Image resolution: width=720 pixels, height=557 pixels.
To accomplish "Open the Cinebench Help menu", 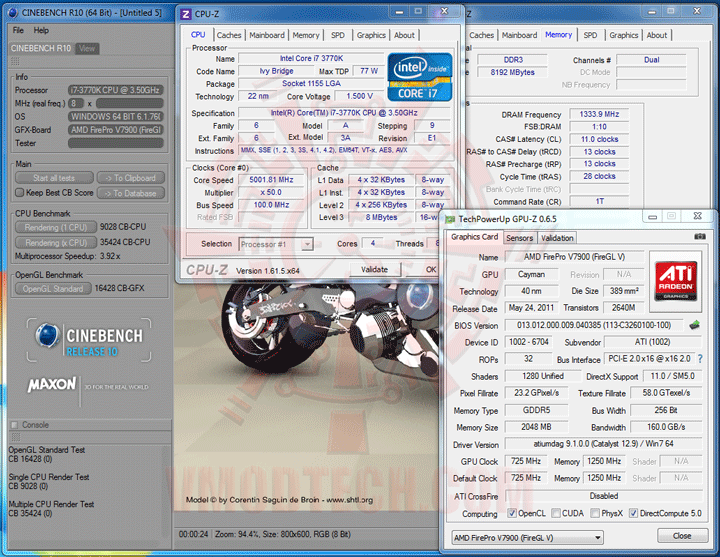I will tap(41, 30).
